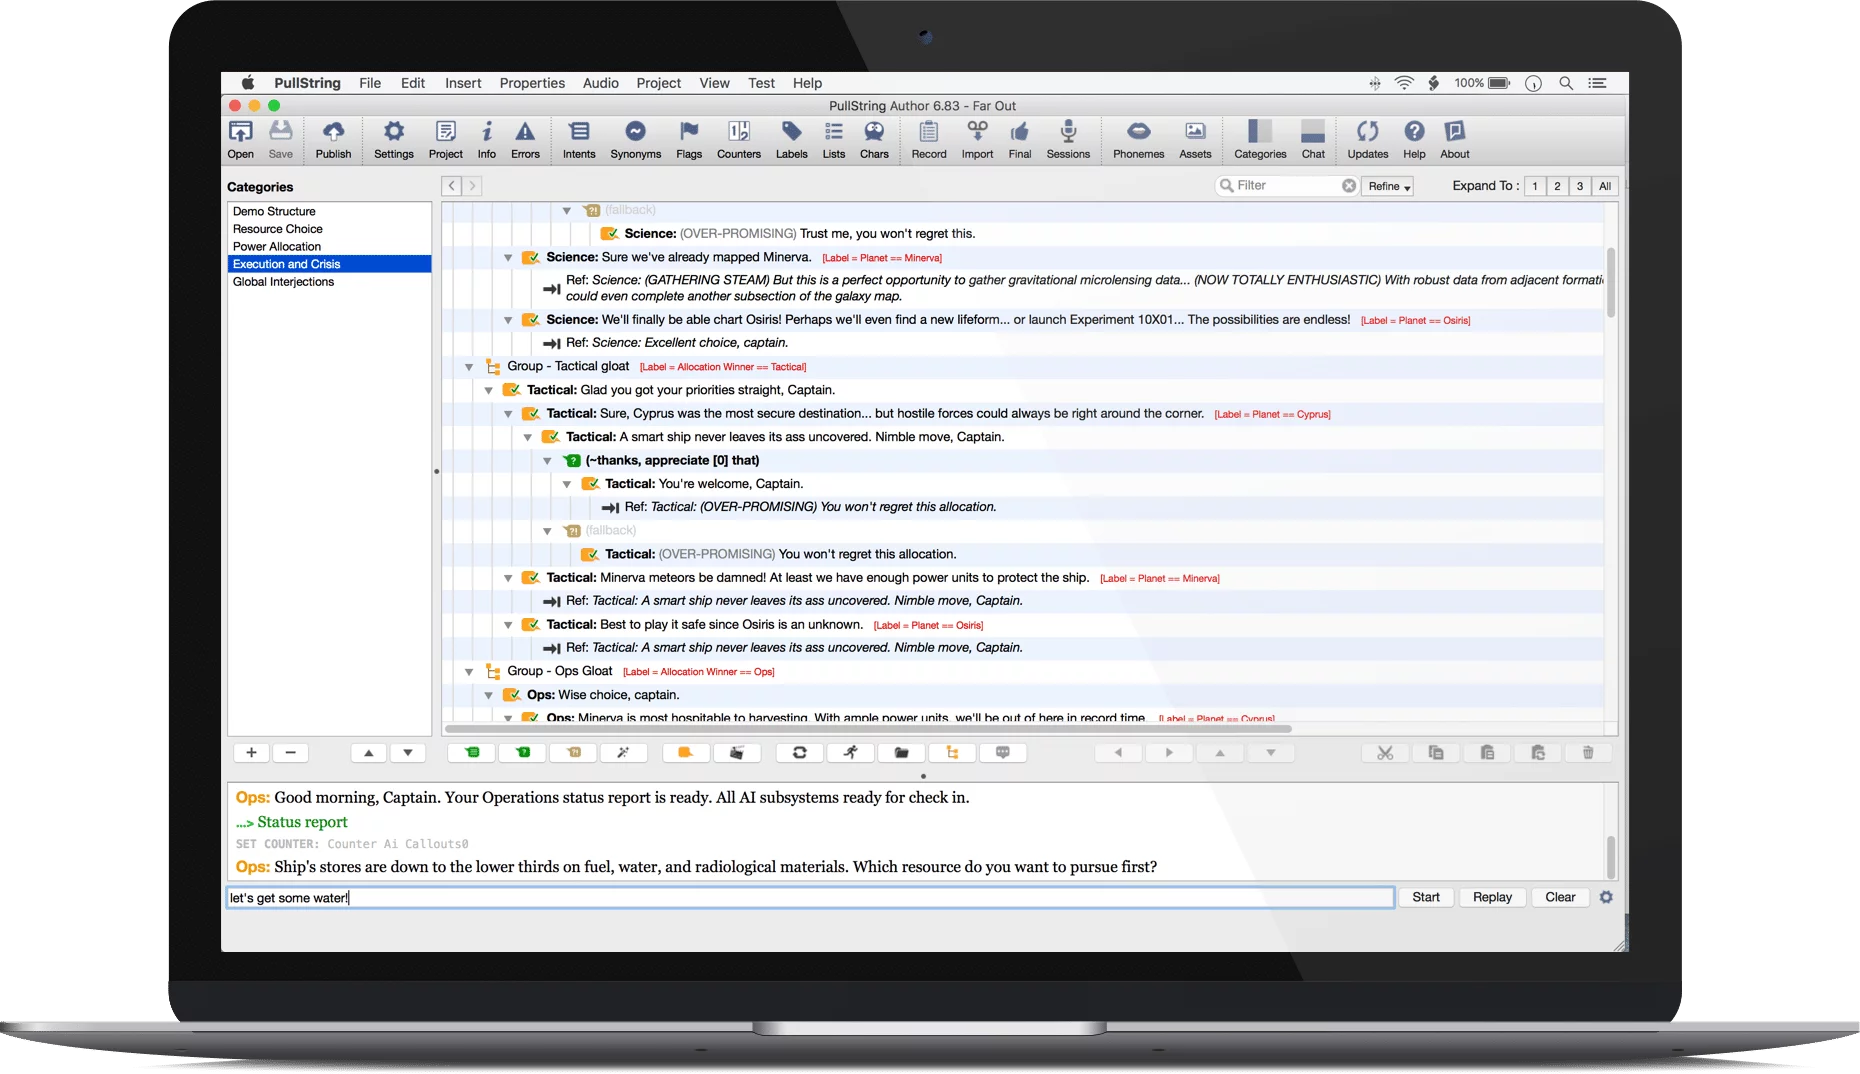Click the Start button in chat panel
This screenshot has width=1860, height=1074.
tap(1426, 897)
